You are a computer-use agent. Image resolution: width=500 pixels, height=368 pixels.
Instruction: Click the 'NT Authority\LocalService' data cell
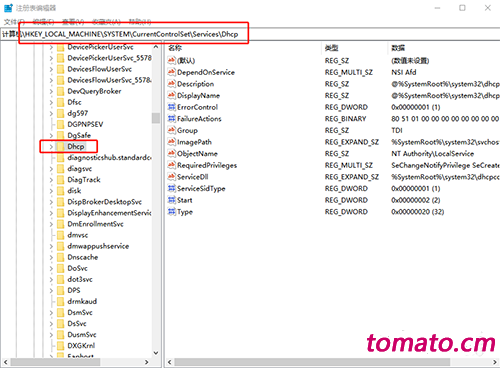click(x=432, y=153)
